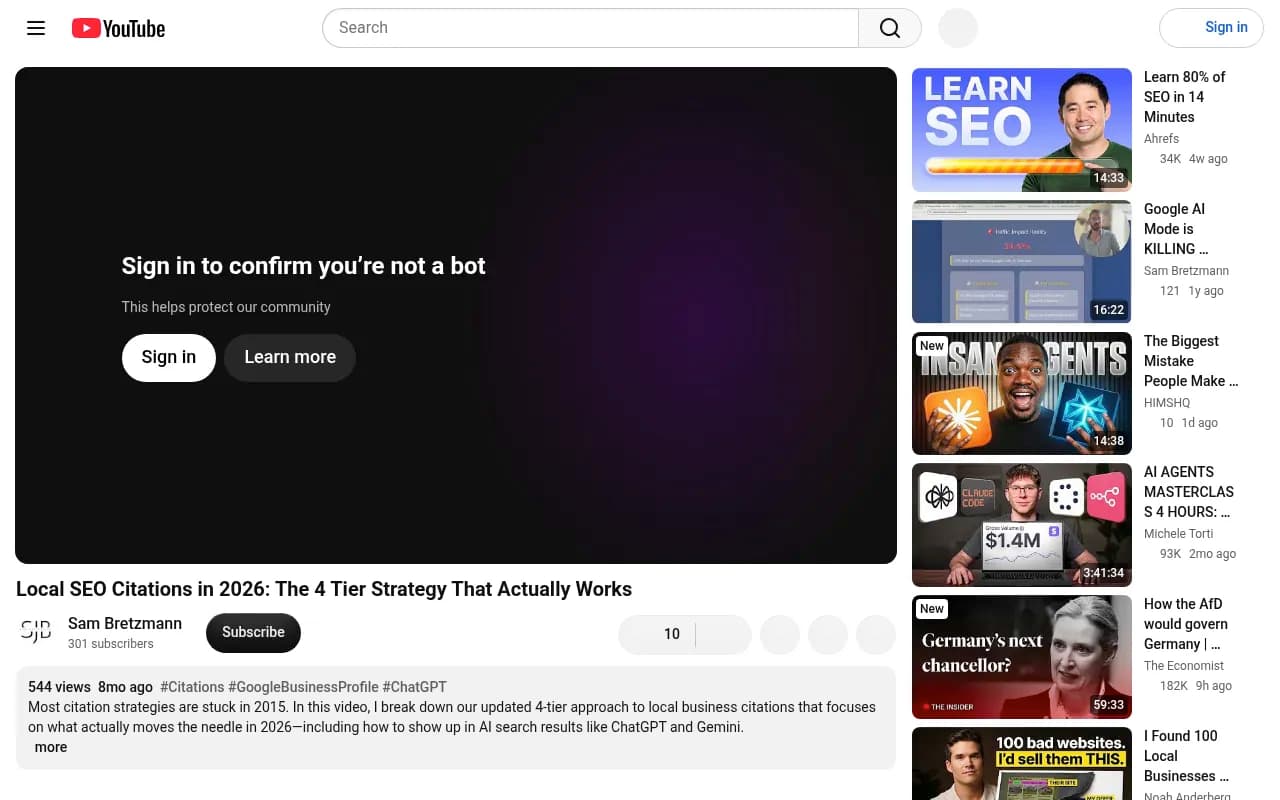Image resolution: width=1280 pixels, height=800 pixels.
Task: Open "Learn 80% of SEO in 14 Minutes" title
Action: coord(1185,97)
